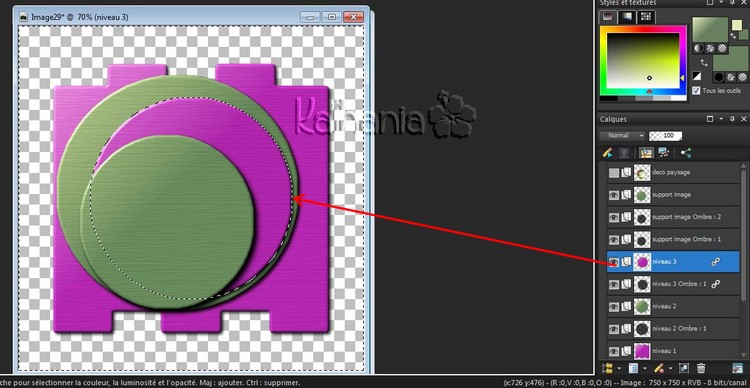
Task: Hide the niveau 2 layer
Action: pyautogui.click(x=614, y=306)
